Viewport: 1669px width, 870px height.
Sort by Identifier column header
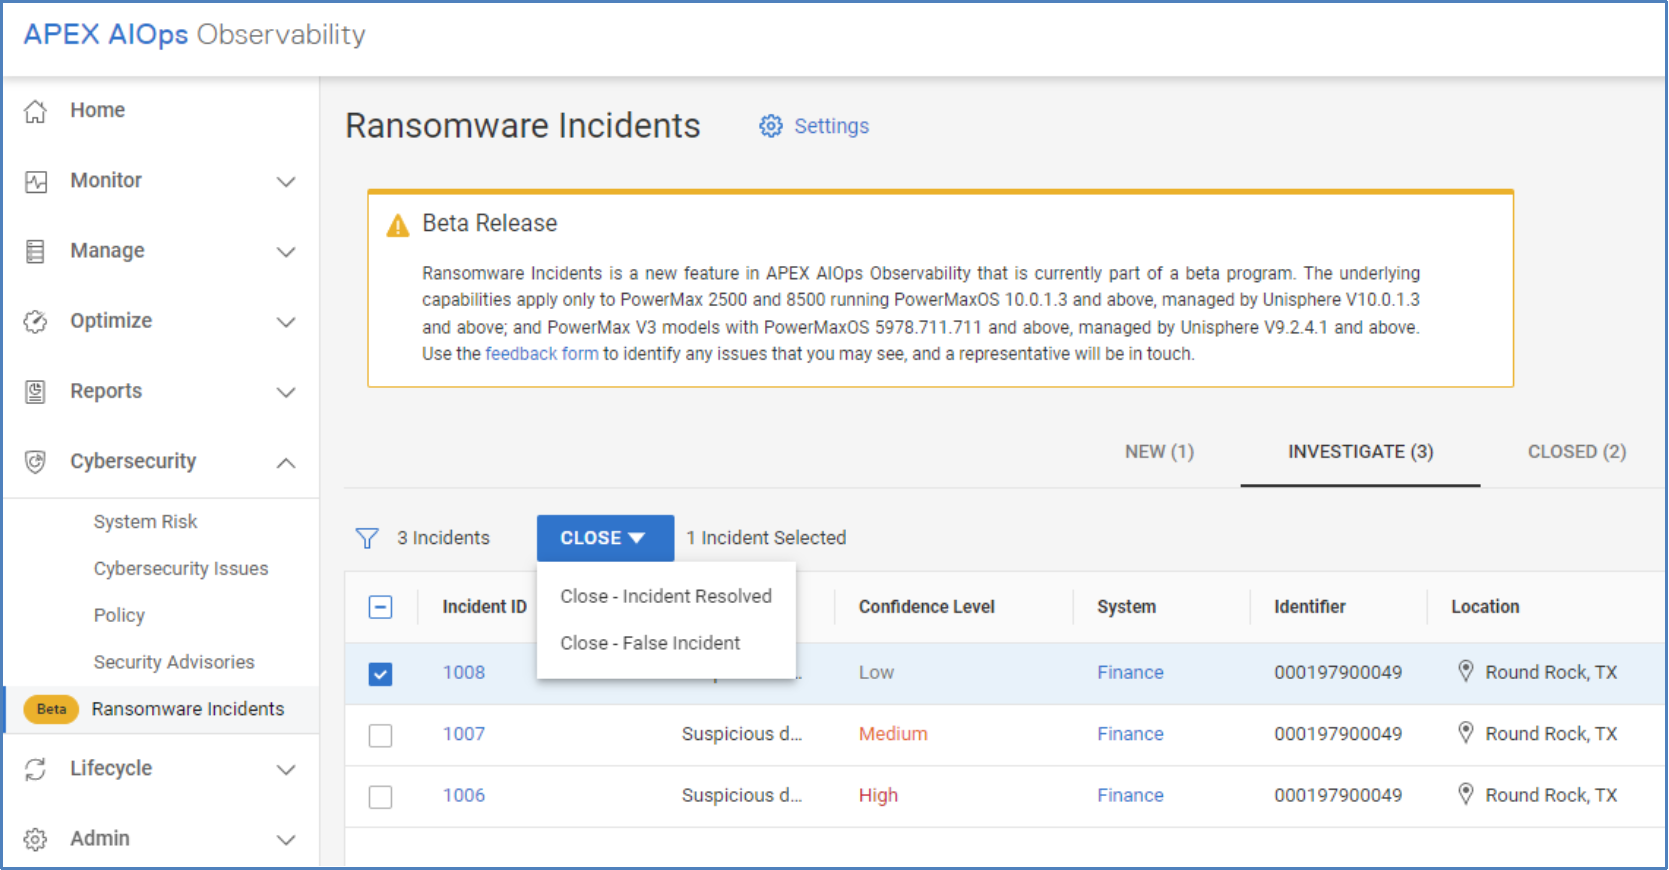coord(1309,607)
